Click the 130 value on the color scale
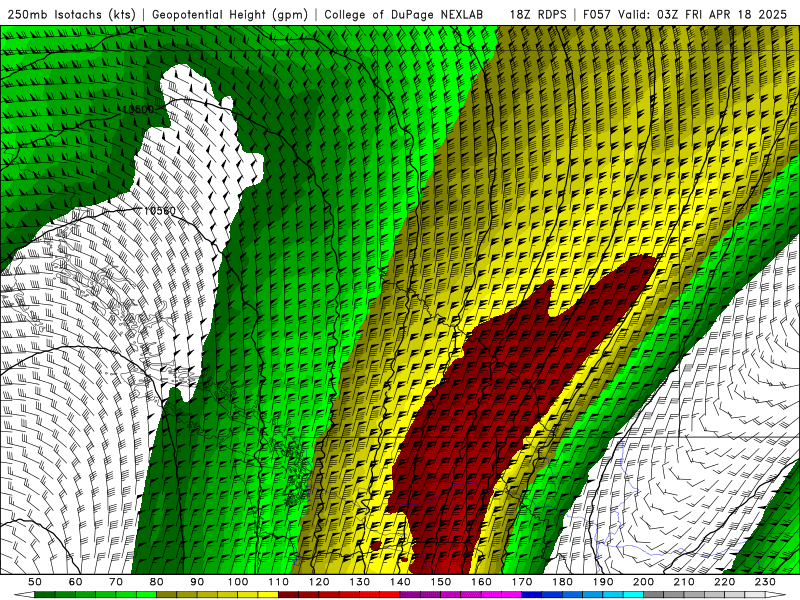 click(360, 582)
